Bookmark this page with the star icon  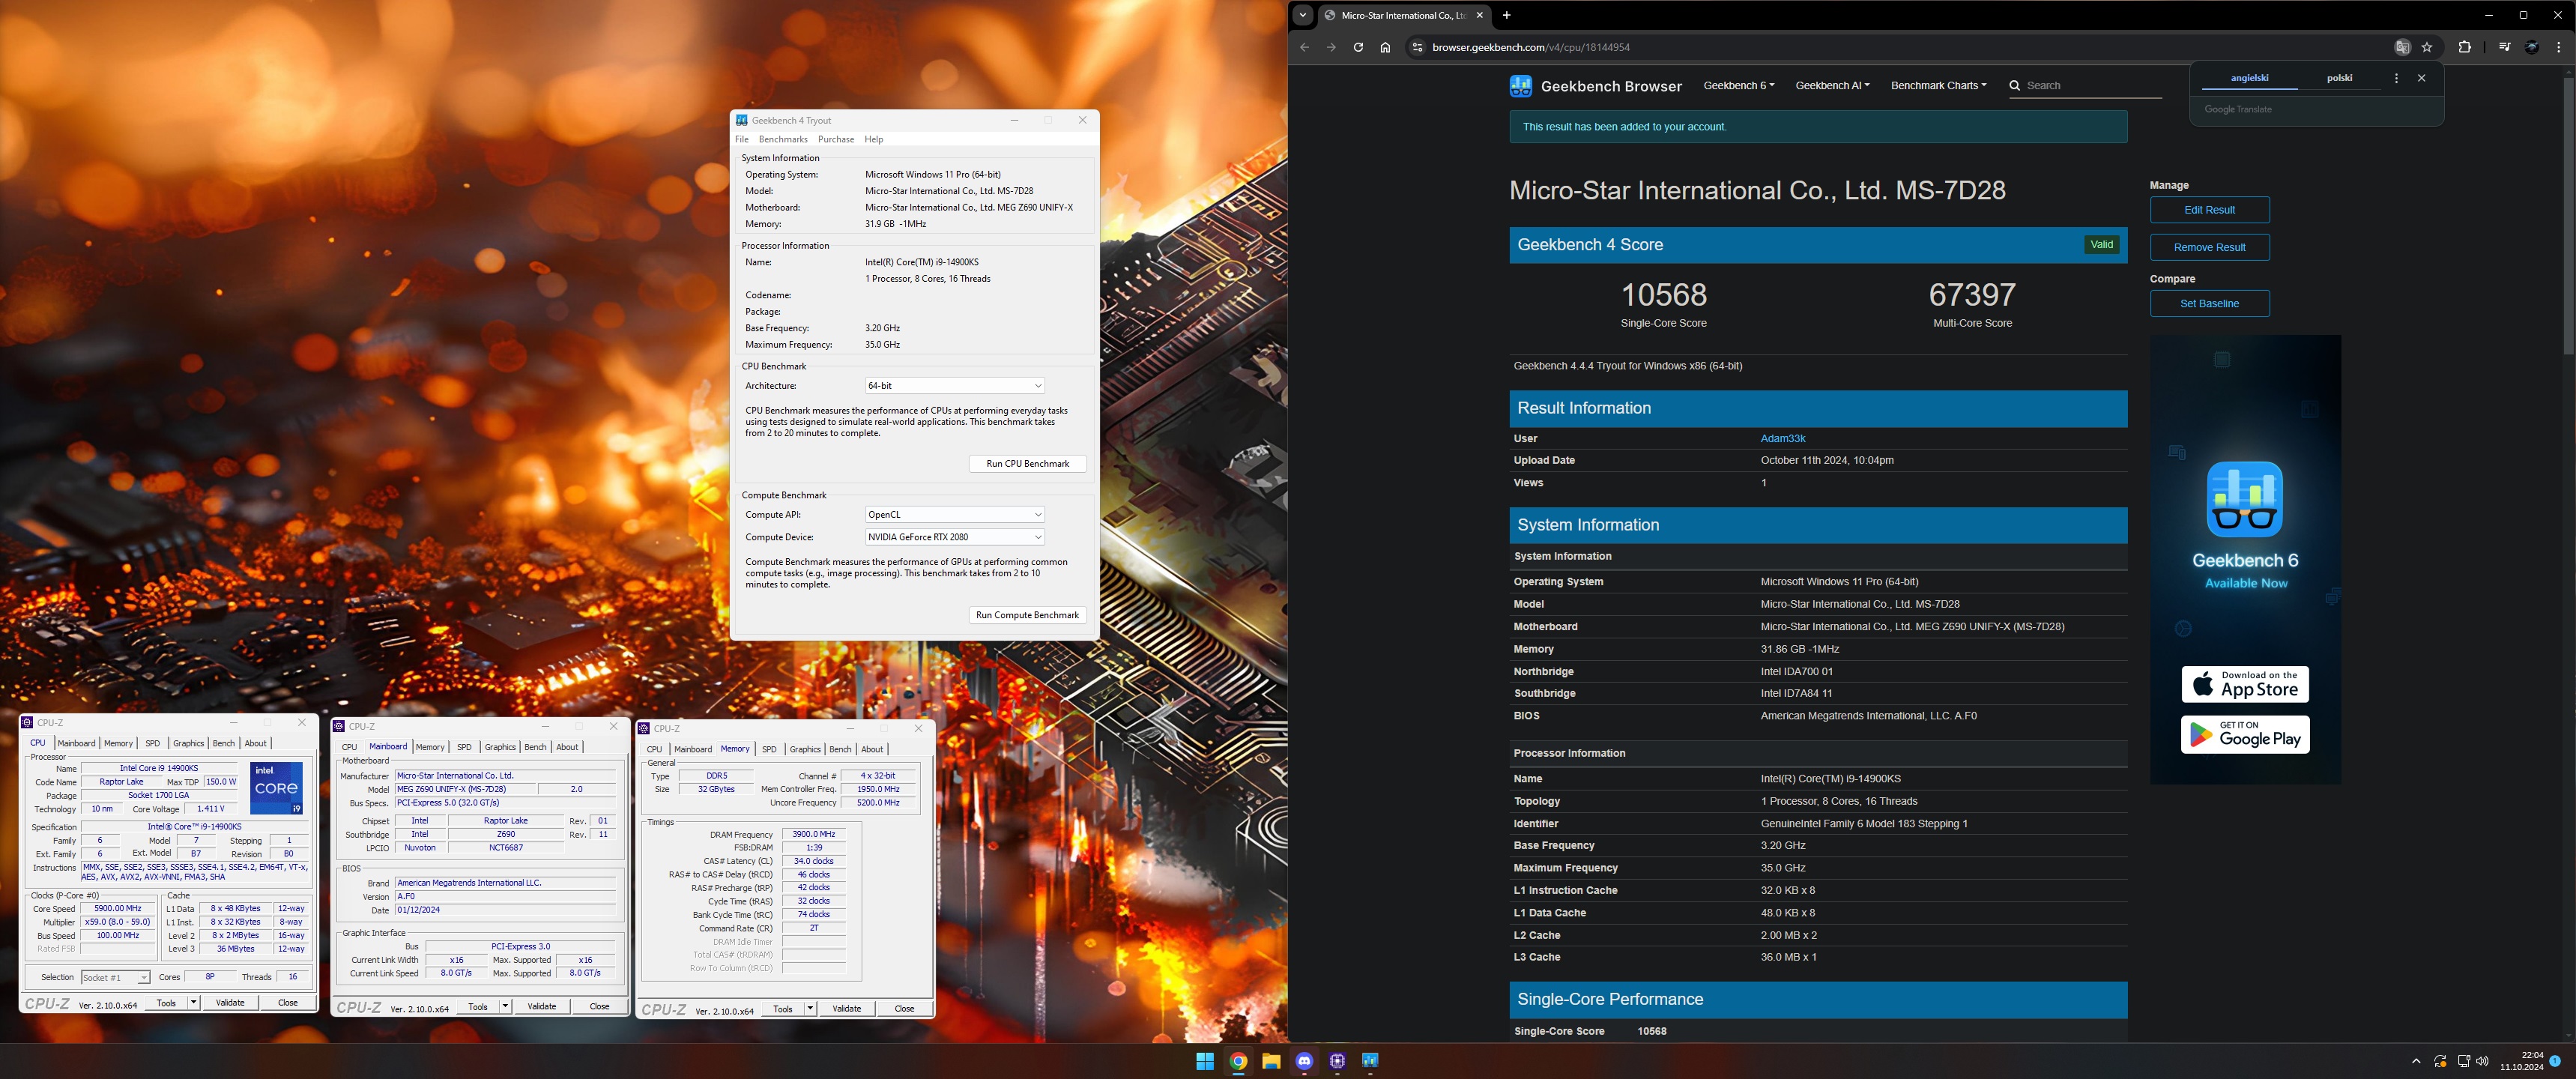(2427, 47)
